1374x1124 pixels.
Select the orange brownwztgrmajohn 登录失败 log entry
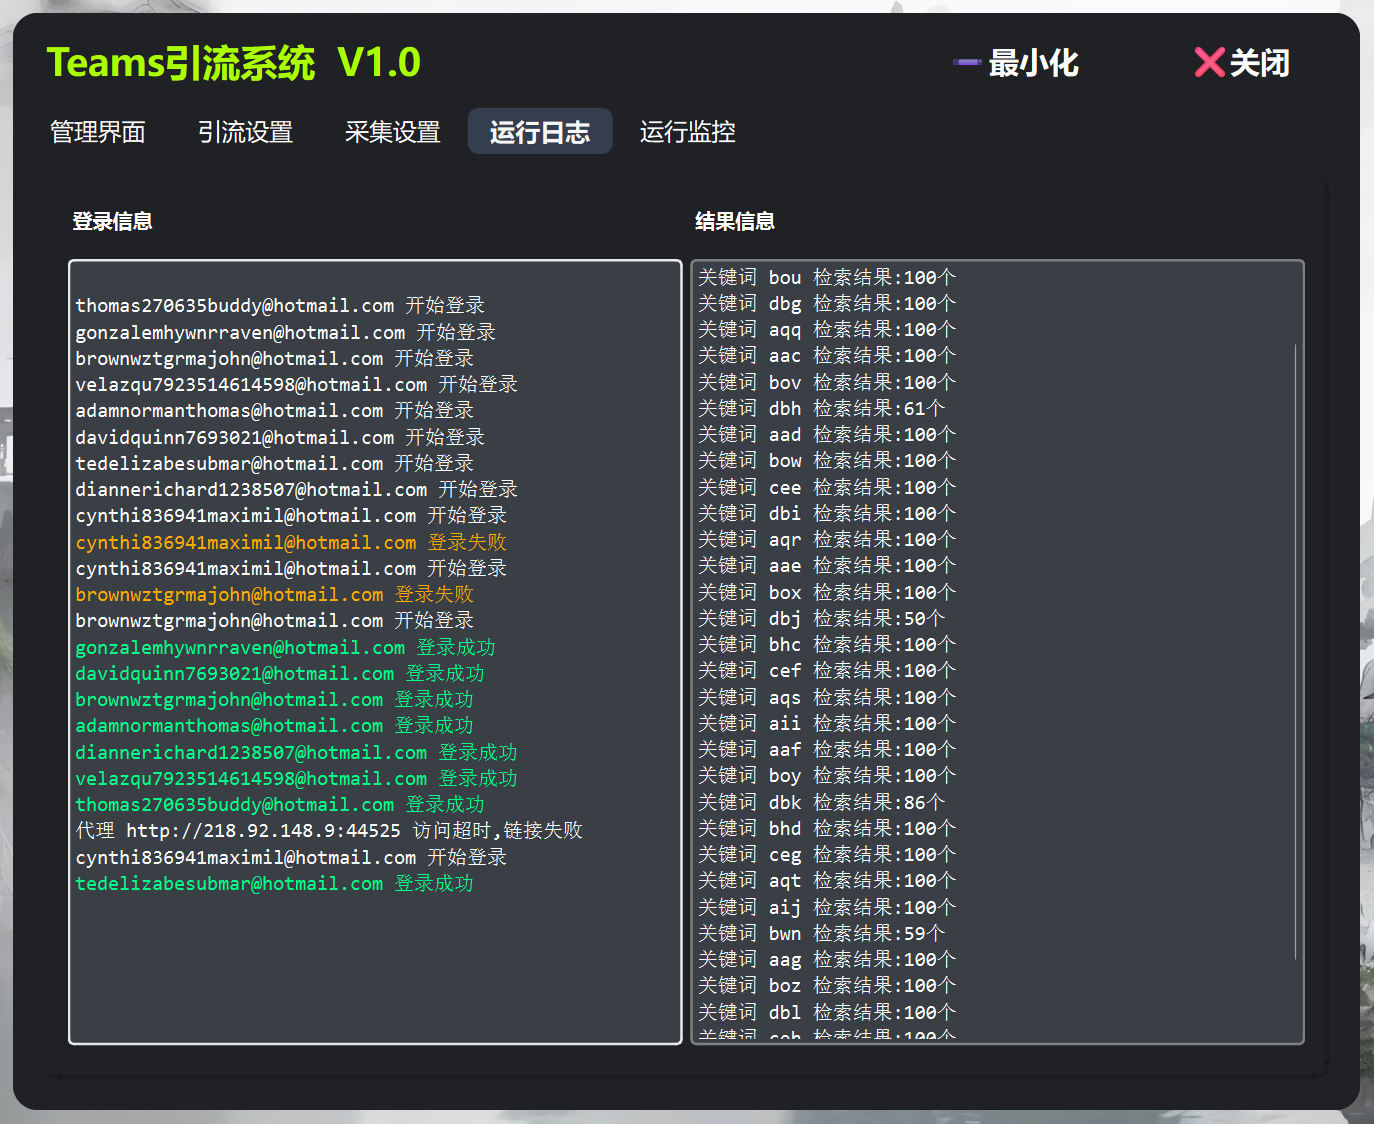[274, 595]
